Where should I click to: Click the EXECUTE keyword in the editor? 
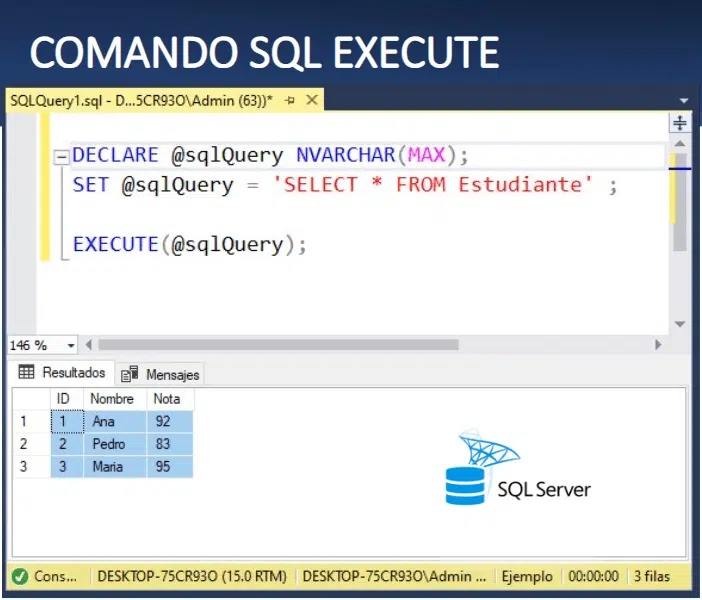pos(116,244)
